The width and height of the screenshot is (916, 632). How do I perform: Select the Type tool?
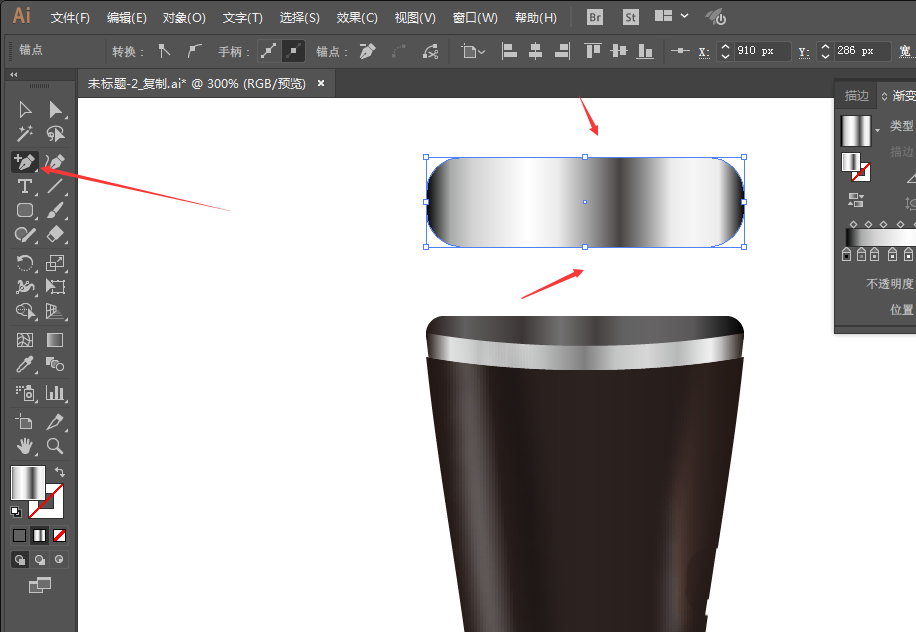click(x=25, y=186)
